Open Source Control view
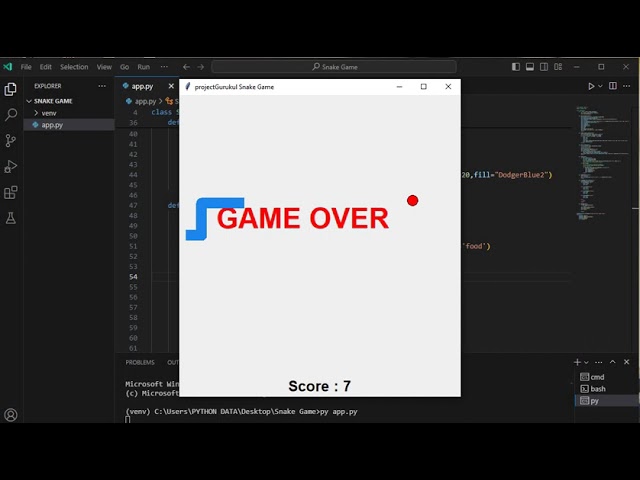Screen dimensions: 640x480 coord(11,140)
